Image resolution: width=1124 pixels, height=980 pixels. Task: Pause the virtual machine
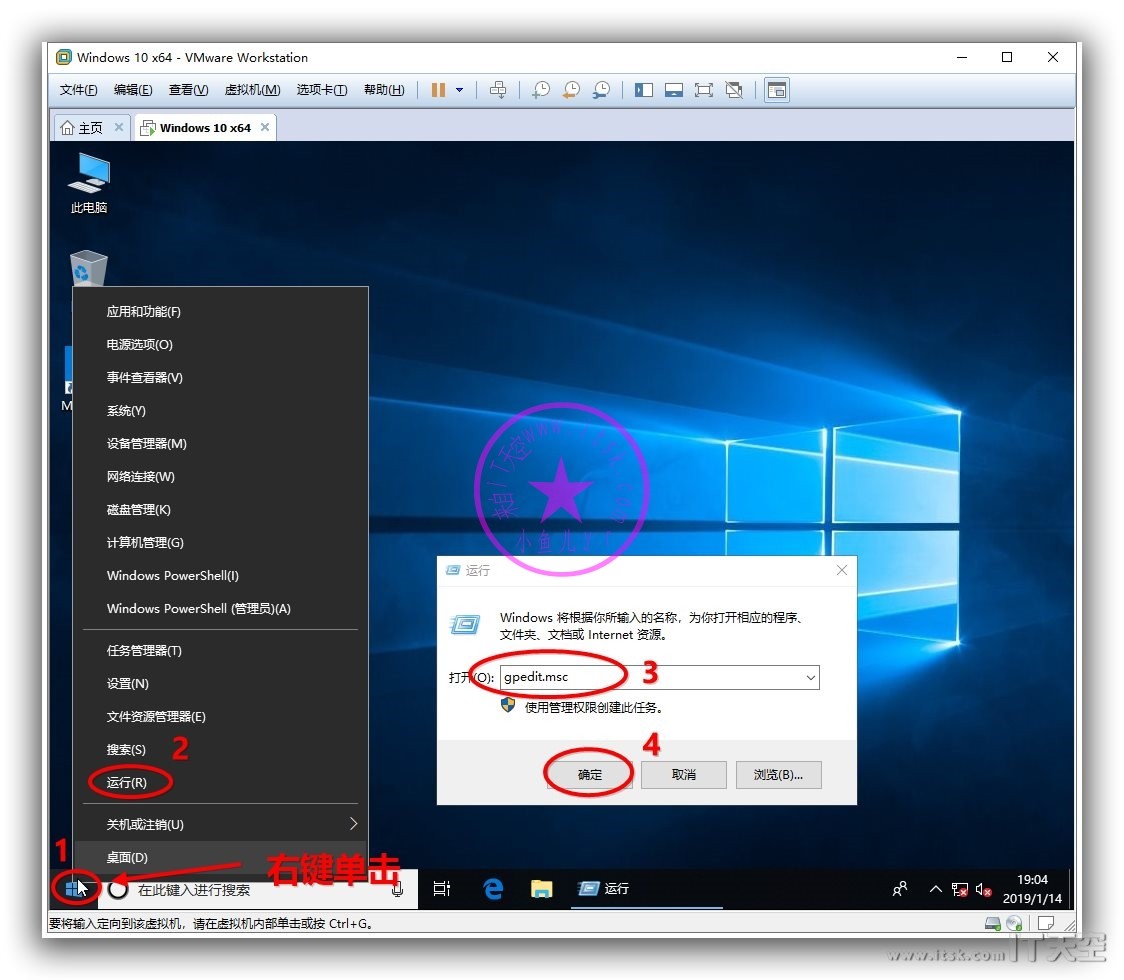tap(438, 90)
